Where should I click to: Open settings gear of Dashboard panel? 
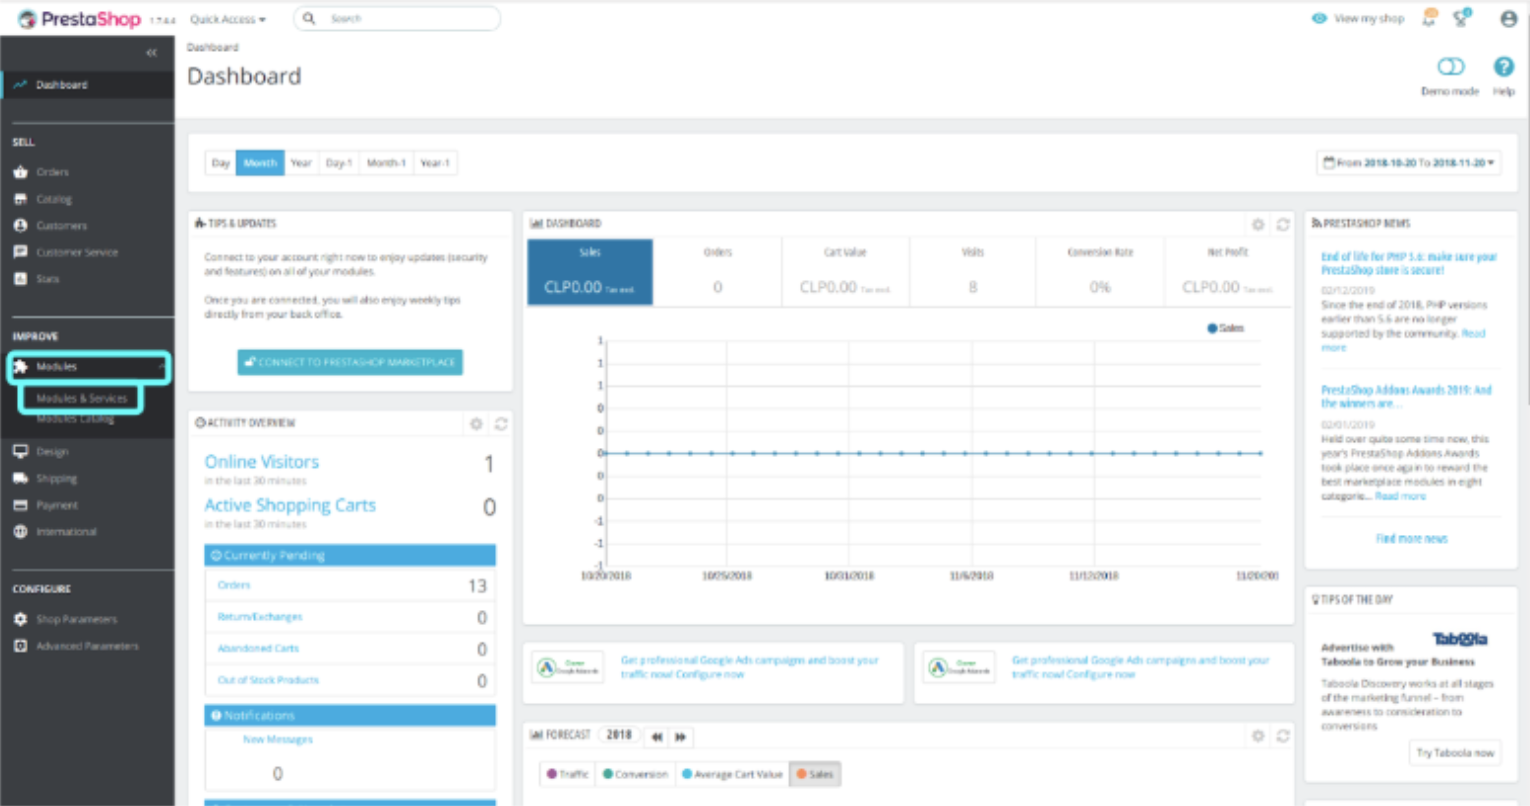[1258, 224]
